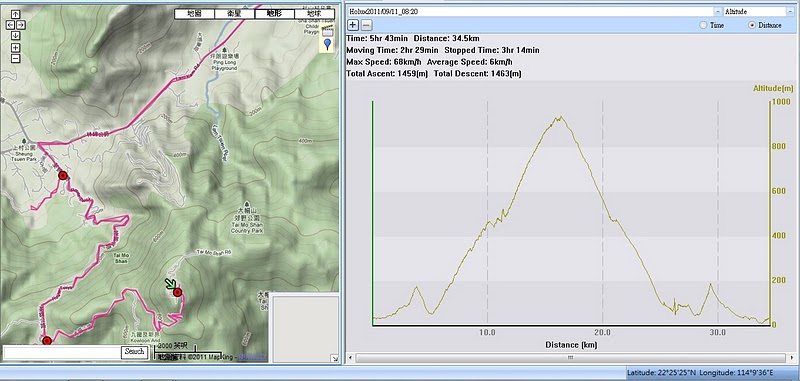This screenshot has width=800, height=381.
Task: Switch to the 地球 earth view
Action: click(315, 14)
